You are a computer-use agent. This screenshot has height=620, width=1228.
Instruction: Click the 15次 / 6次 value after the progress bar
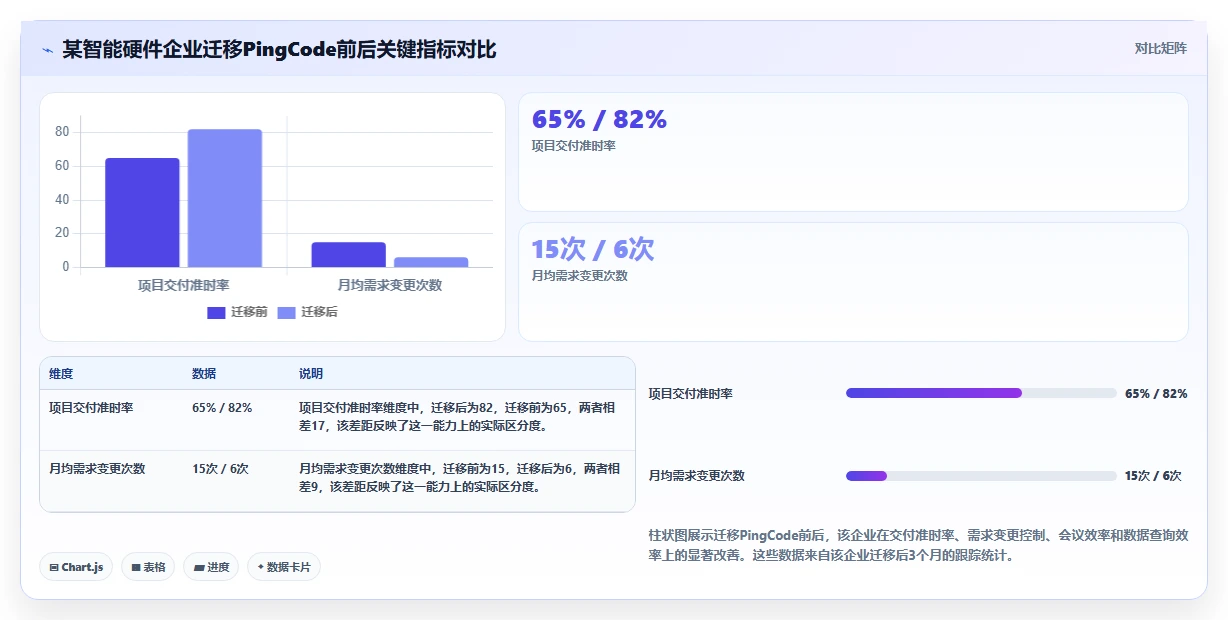click(1153, 476)
